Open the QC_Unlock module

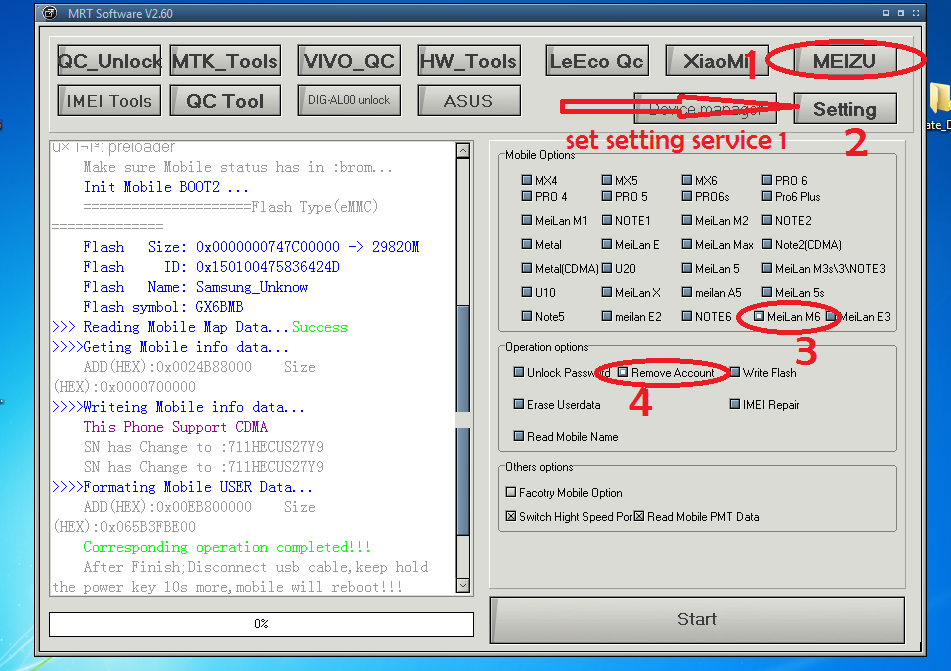[109, 61]
